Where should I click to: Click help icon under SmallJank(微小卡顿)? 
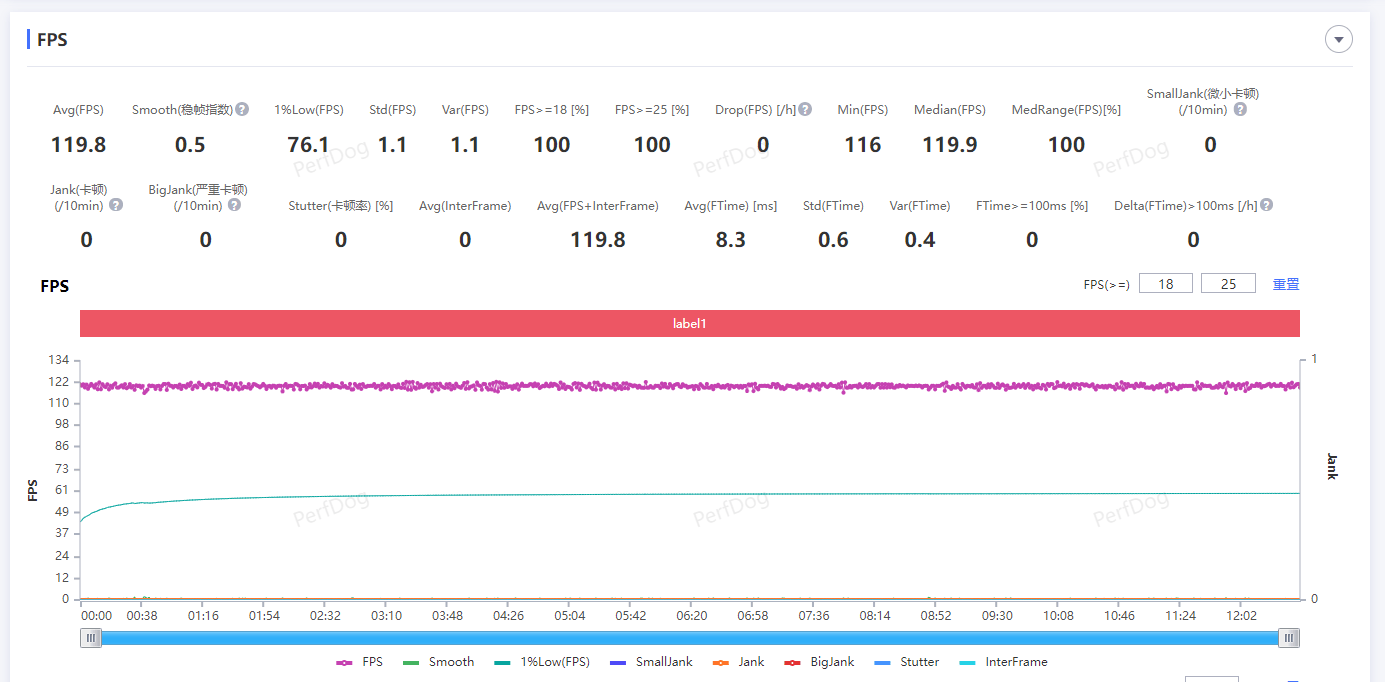tap(1240, 109)
